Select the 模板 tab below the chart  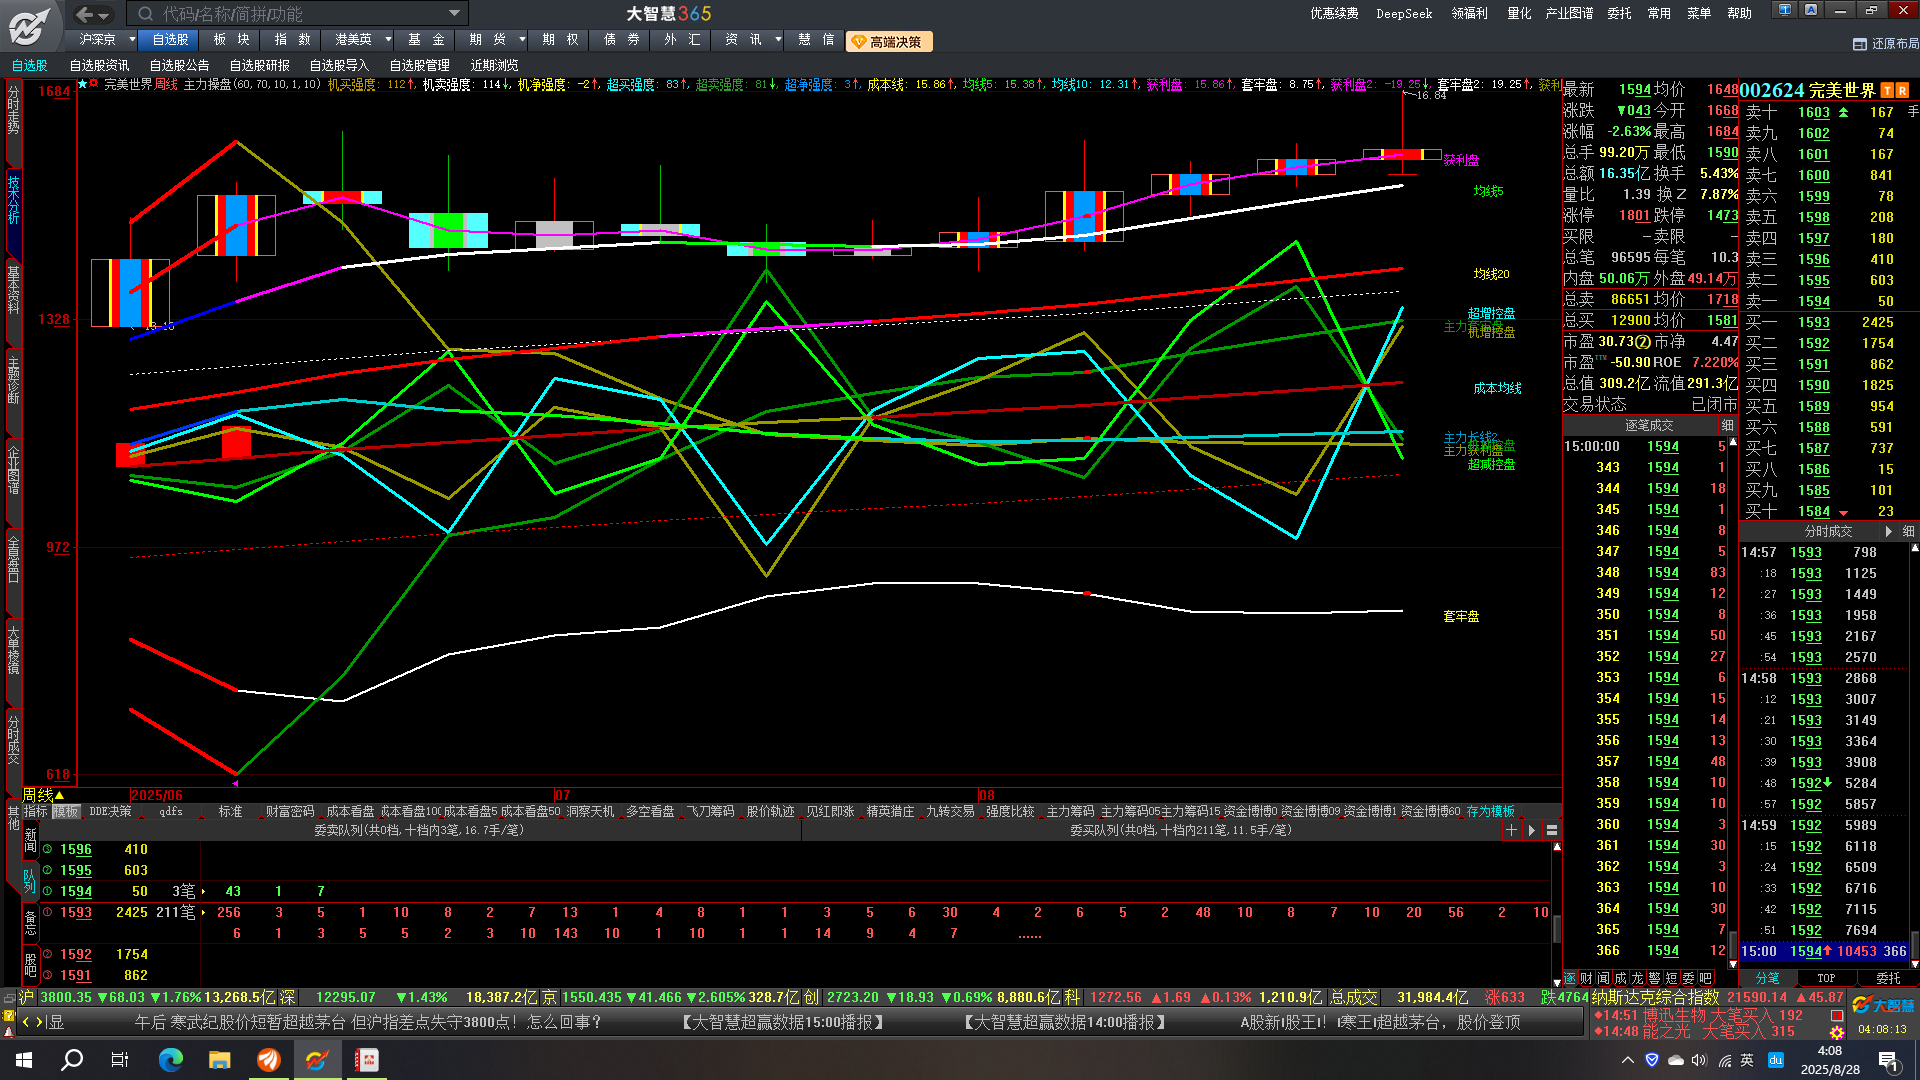[x=66, y=811]
